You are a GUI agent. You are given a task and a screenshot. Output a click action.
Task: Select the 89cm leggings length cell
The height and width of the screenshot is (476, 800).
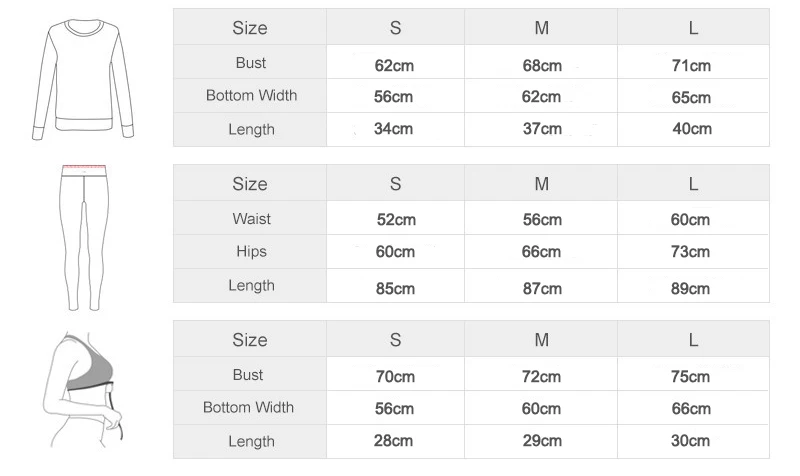pyautogui.click(x=691, y=288)
